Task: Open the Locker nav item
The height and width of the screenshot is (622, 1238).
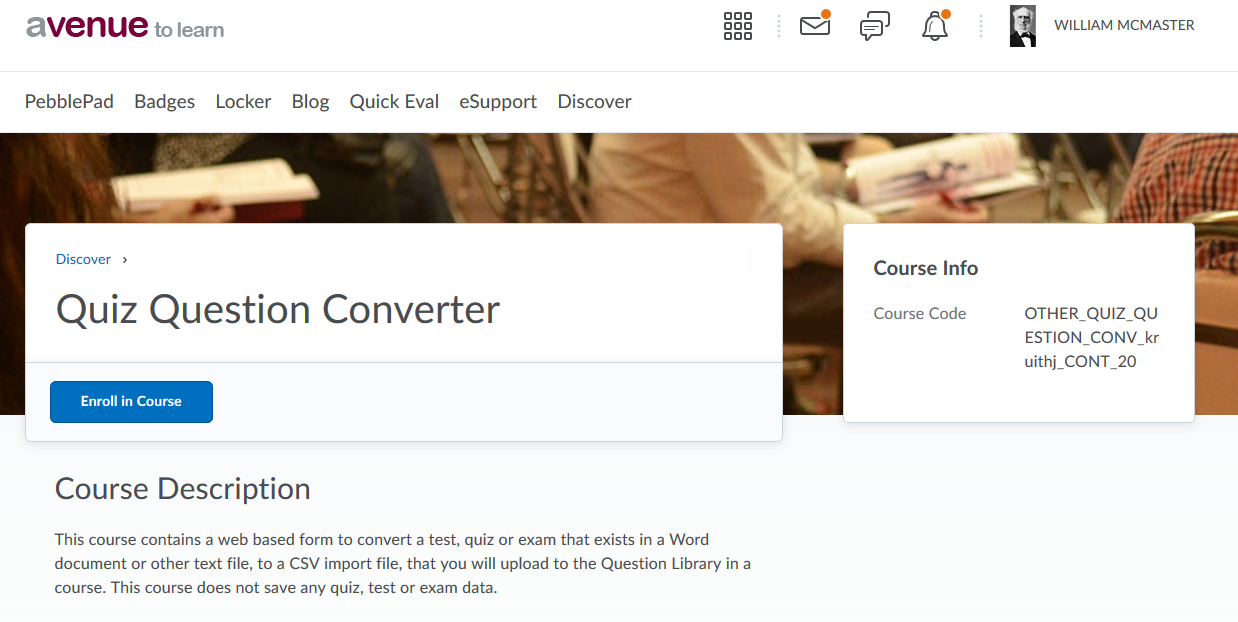Action: 243,101
